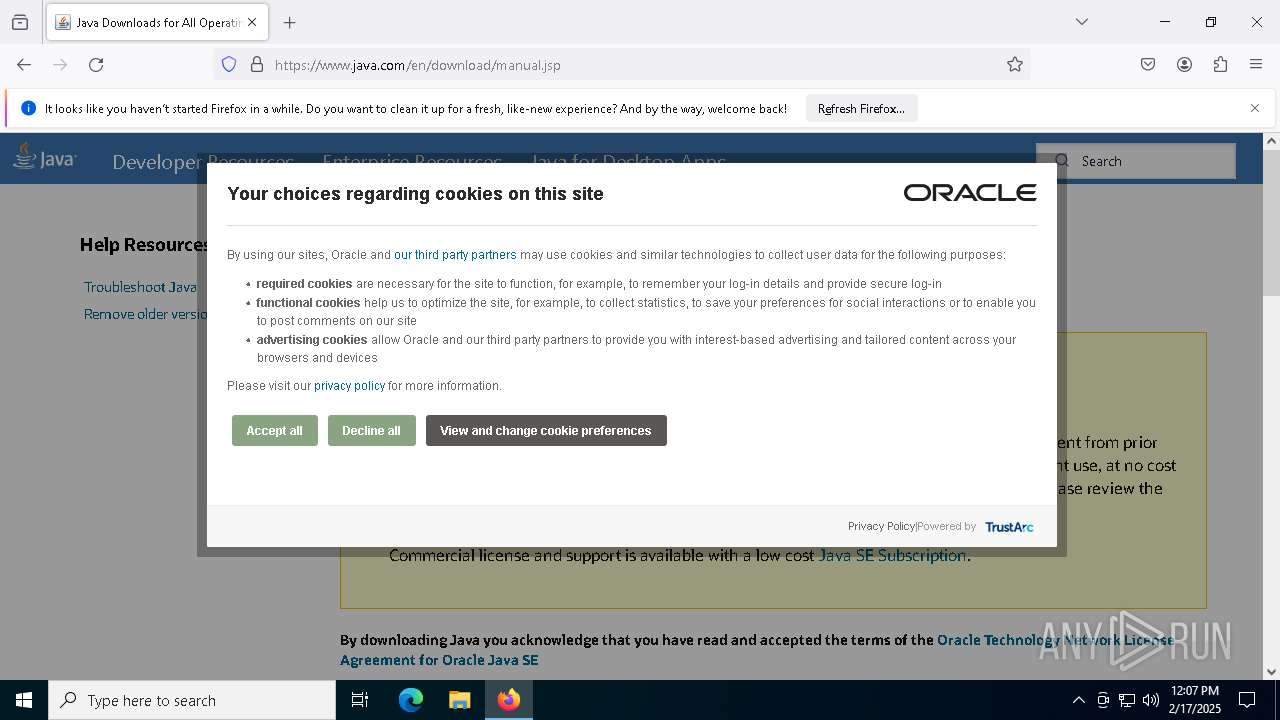Image resolution: width=1280 pixels, height=720 pixels.
Task: Click the search magnifier icon on Java site
Action: pos(1062,161)
